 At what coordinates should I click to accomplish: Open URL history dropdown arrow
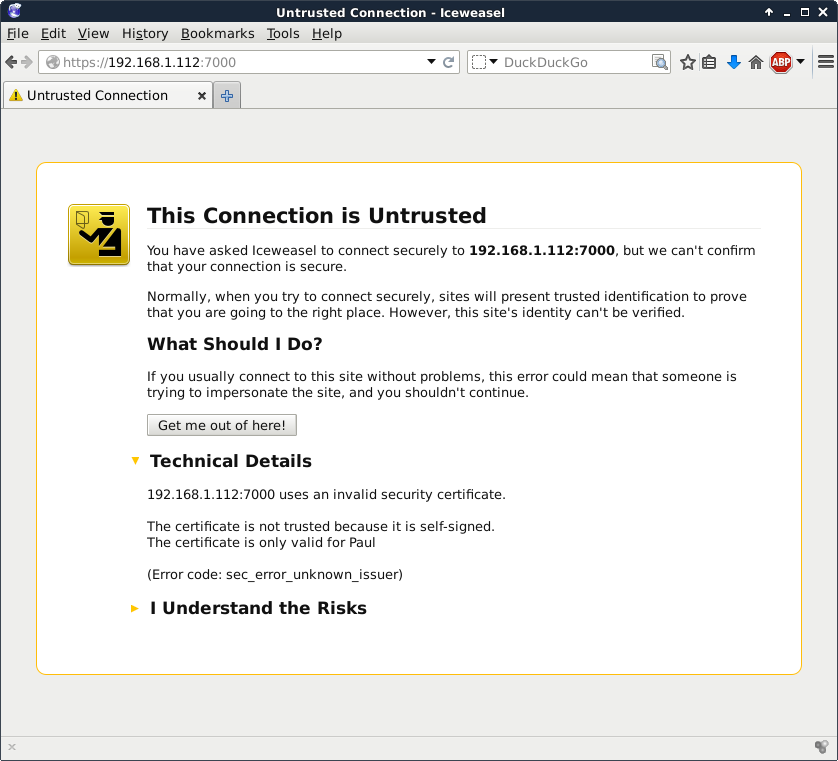click(431, 62)
